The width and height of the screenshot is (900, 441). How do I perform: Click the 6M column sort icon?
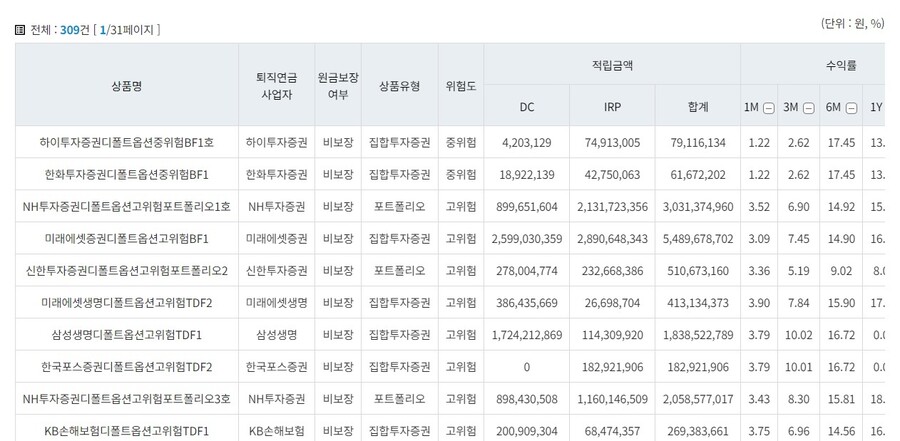pyautogui.click(x=850, y=108)
